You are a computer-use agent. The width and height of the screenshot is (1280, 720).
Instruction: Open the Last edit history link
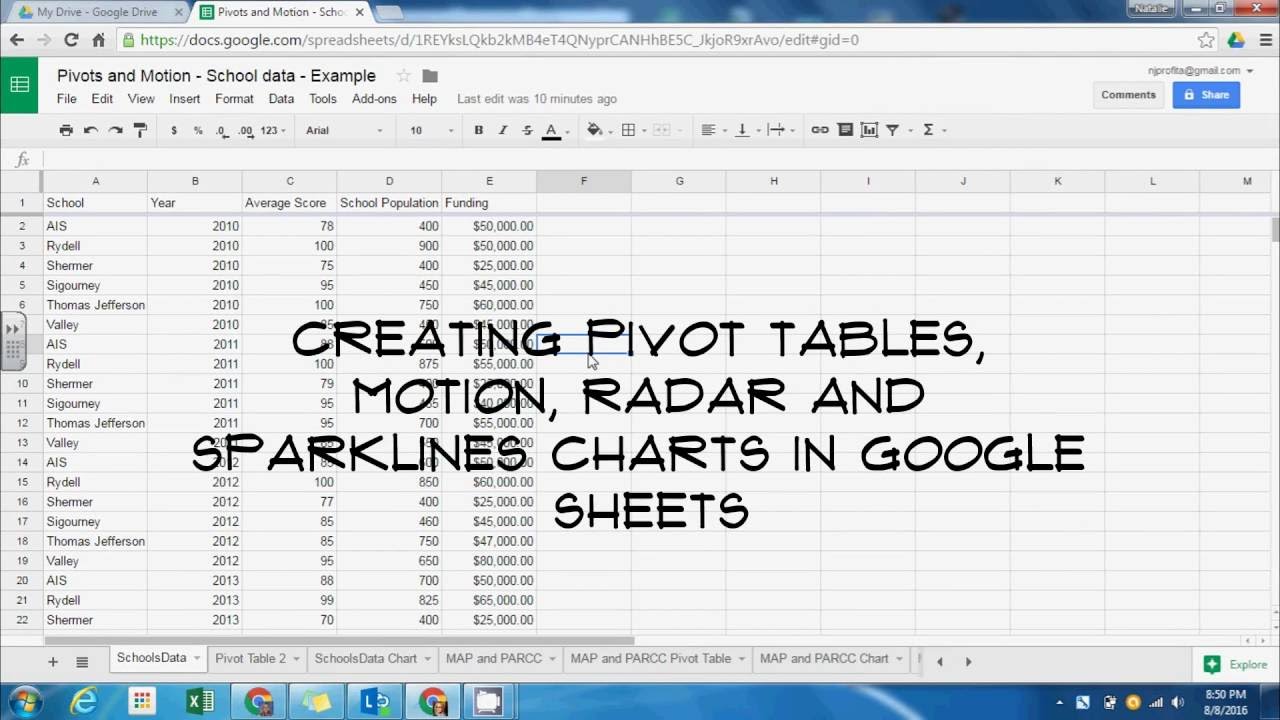coord(537,99)
